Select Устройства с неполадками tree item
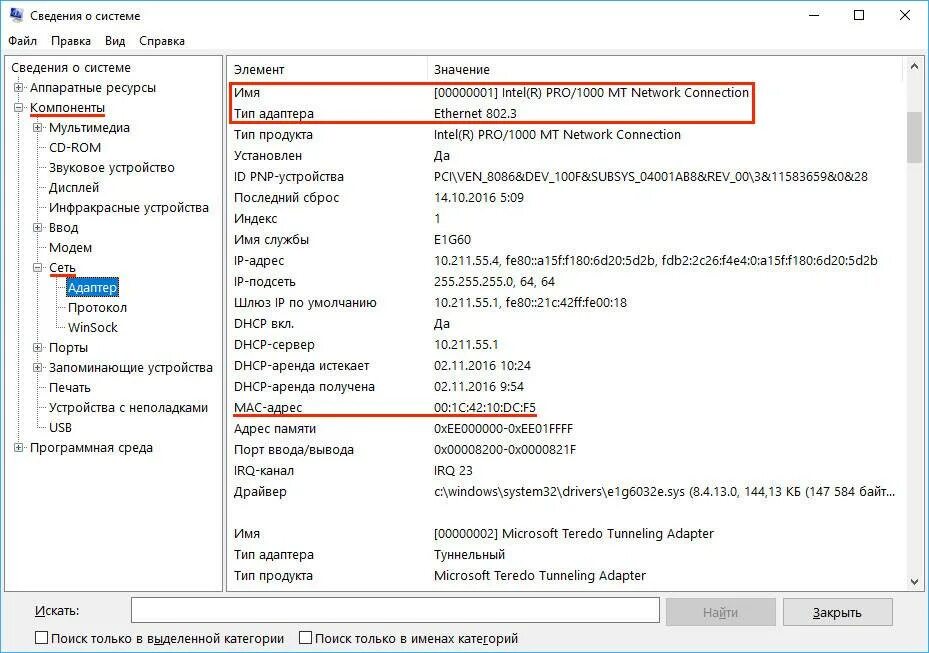929x653 pixels. (x=128, y=408)
